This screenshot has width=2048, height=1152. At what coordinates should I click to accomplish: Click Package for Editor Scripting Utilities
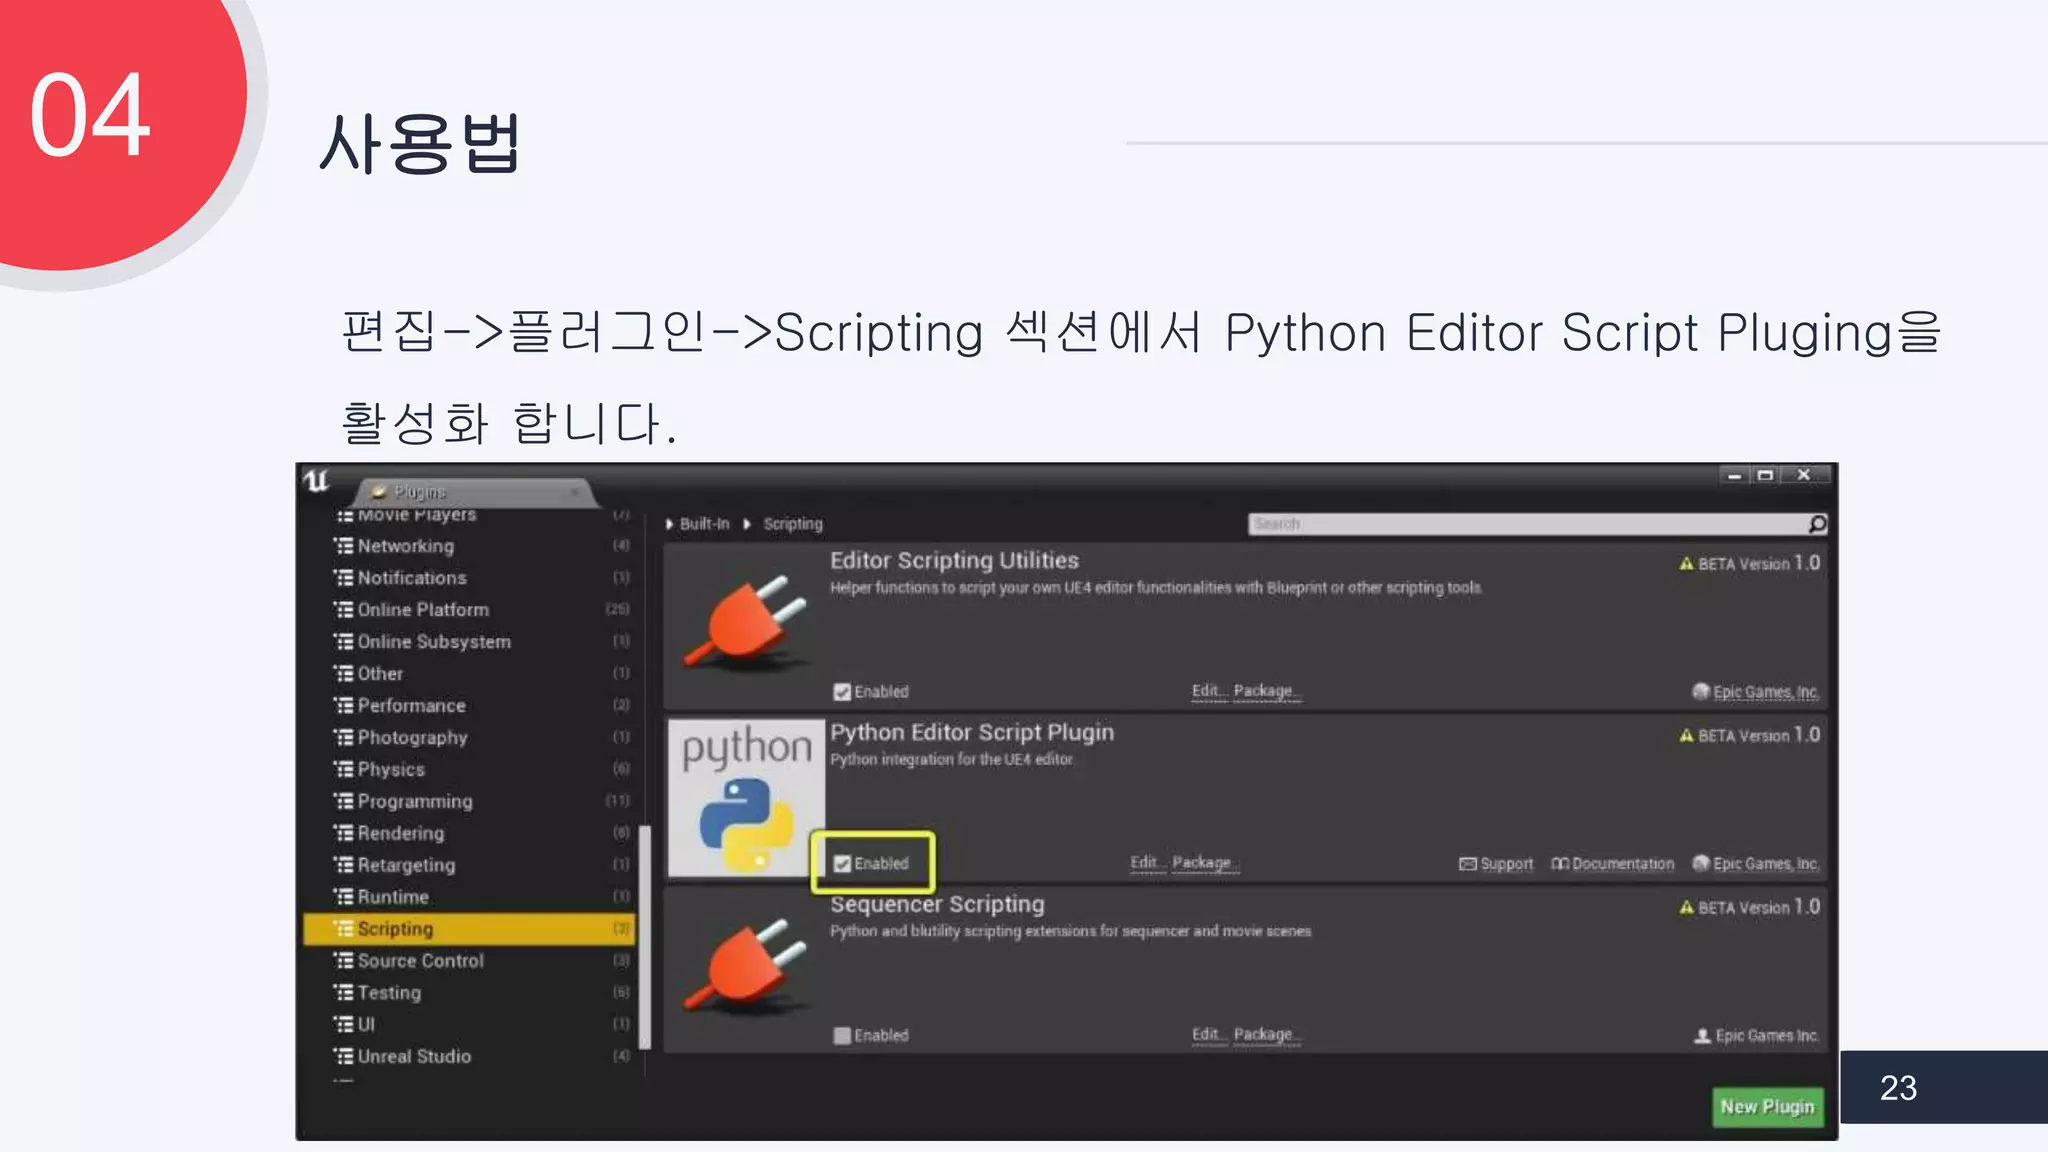tap(1266, 691)
